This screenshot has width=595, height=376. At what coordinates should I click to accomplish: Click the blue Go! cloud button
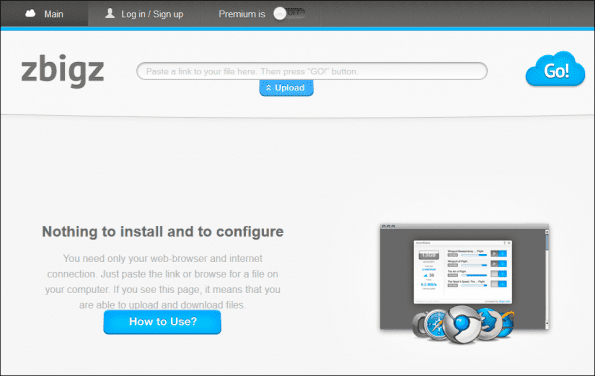pos(555,69)
